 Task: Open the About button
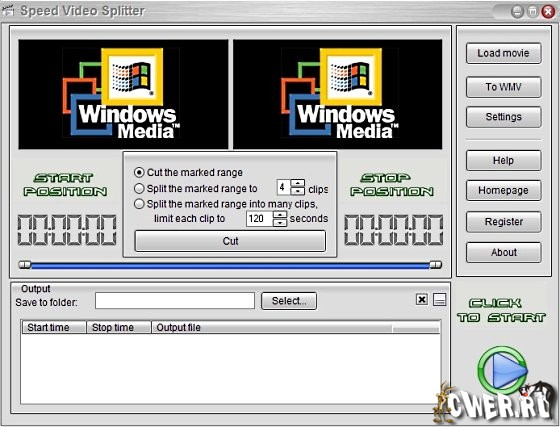tap(504, 252)
